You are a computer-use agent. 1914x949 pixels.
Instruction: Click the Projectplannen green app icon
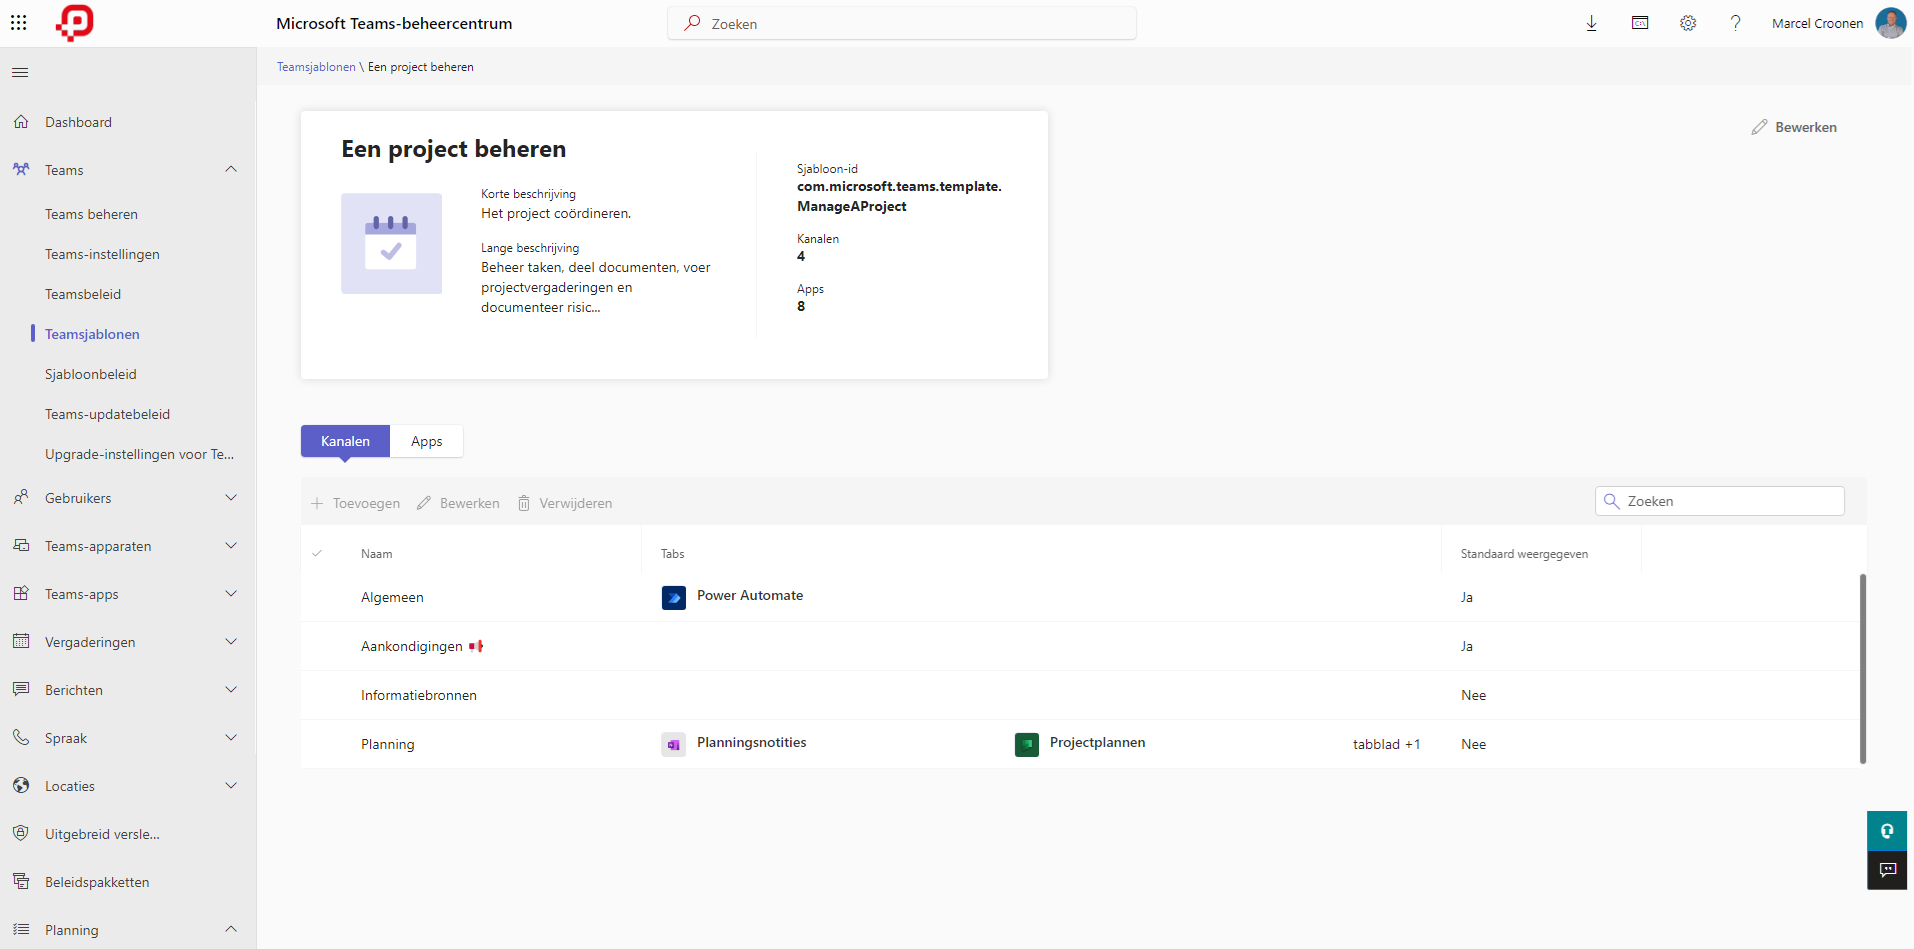(1027, 745)
